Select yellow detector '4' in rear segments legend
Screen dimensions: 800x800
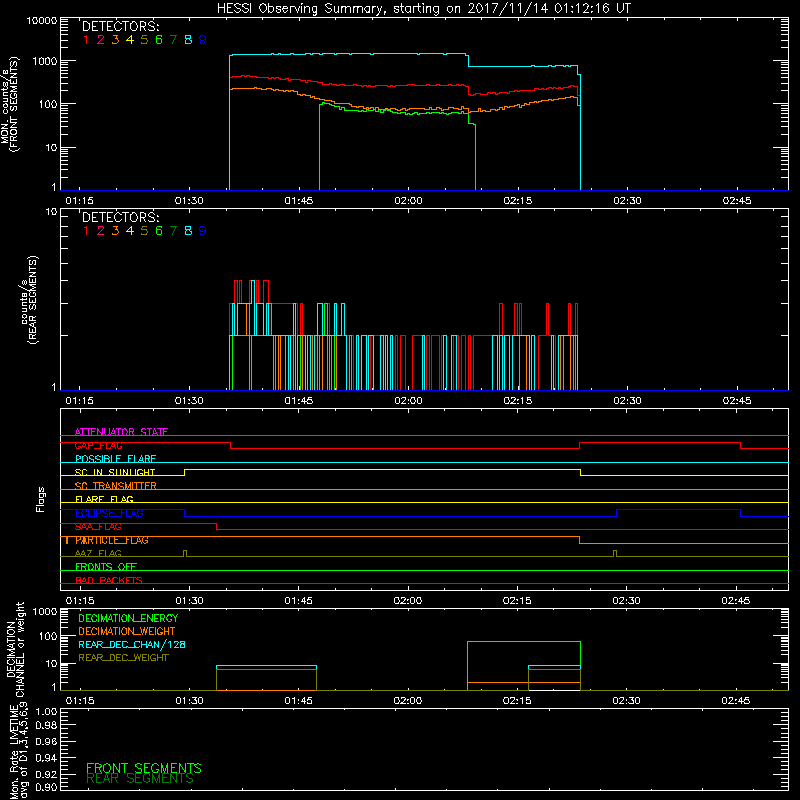[x=130, y=231]
